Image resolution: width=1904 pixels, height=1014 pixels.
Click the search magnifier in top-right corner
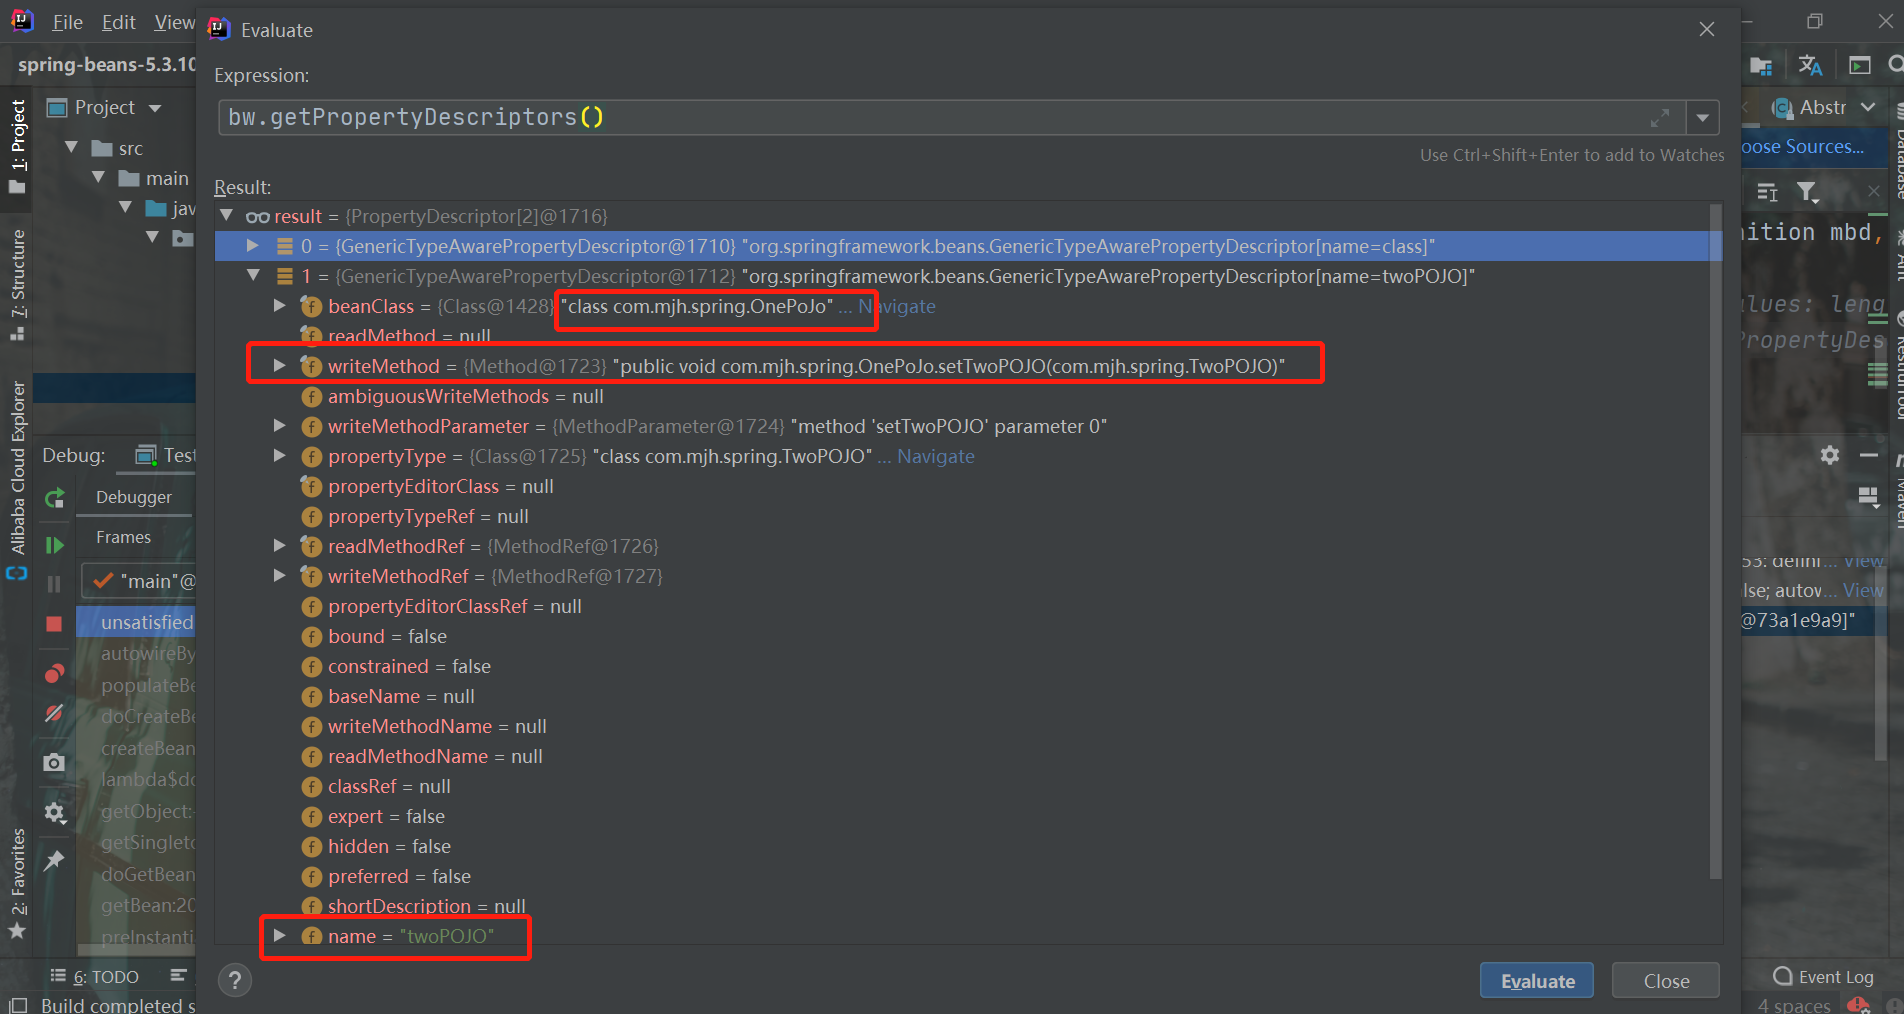coord(1895,65)
